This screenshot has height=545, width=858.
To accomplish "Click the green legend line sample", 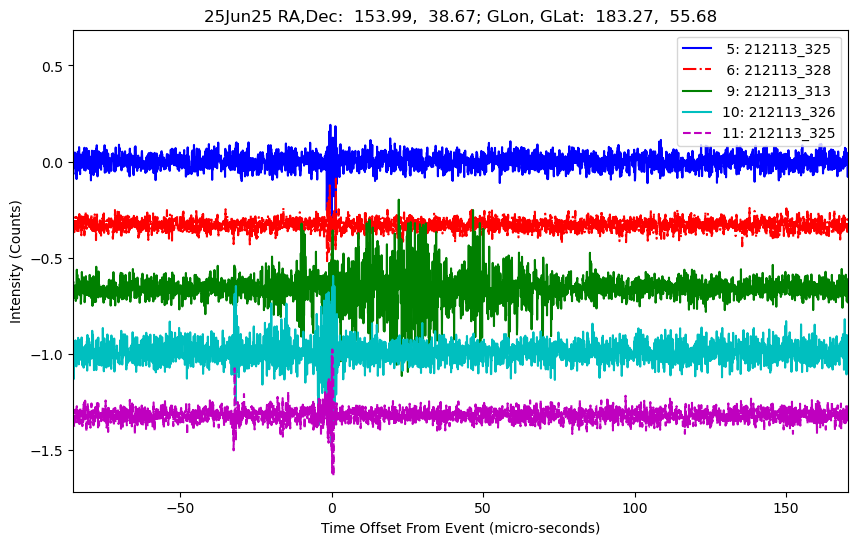I will [700, 90].
